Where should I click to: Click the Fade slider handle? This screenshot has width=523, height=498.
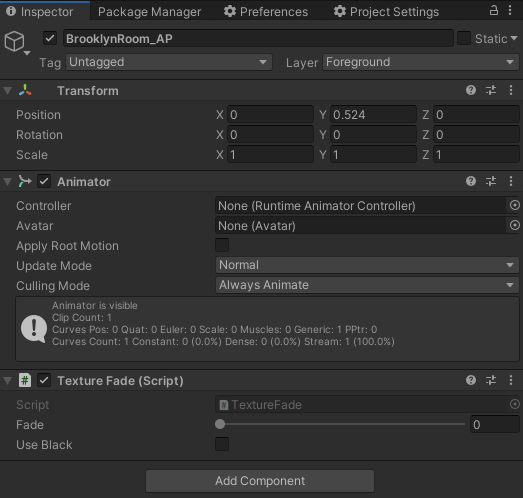[220, 424]
